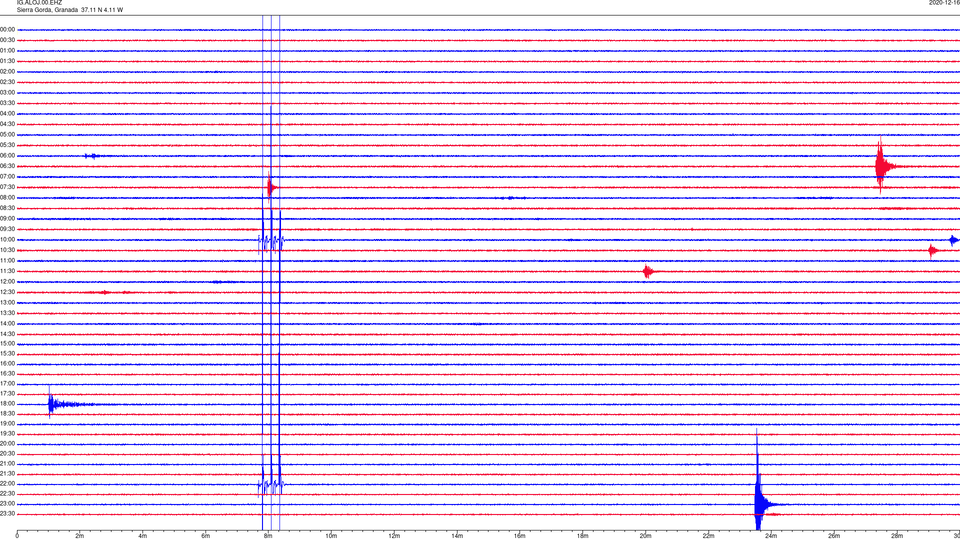
Task: Select the 21:00 row label
Action: (x=7, y=464)
